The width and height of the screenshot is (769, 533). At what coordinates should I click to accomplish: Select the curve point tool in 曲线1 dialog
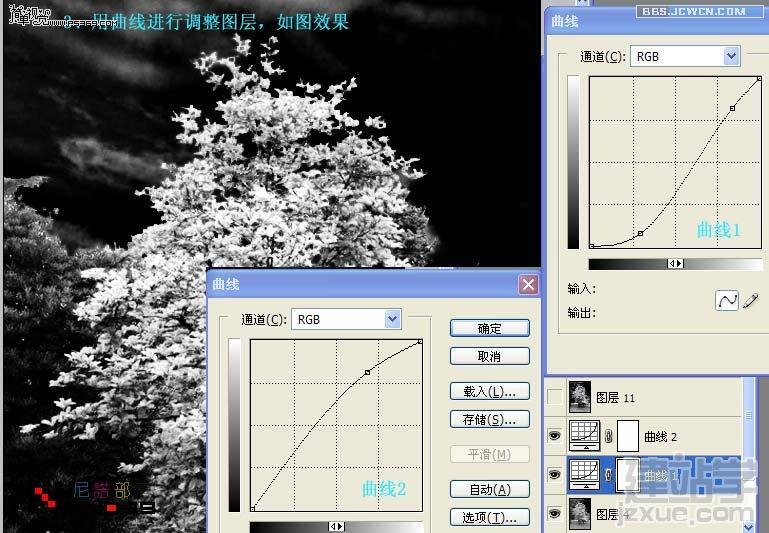(x=726, y=300)
